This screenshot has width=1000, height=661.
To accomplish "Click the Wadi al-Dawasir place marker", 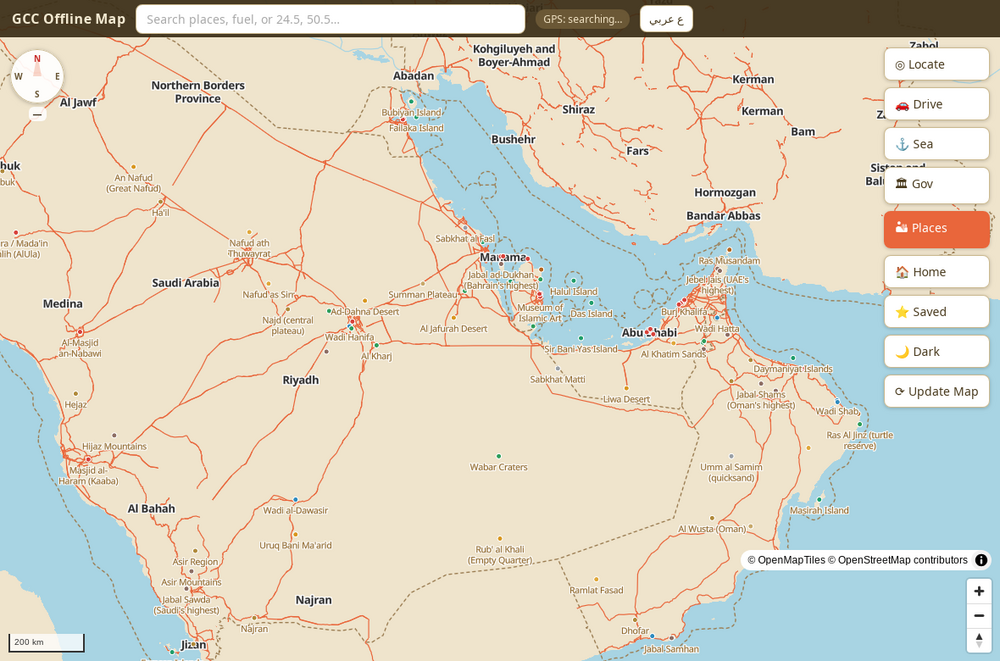I will [295, 500].
